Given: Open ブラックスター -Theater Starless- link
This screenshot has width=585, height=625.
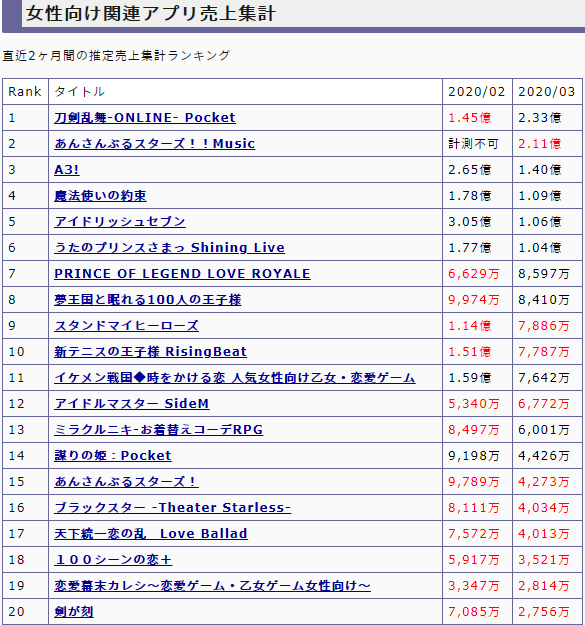Looking at the screenshot, I should point(173,507).
